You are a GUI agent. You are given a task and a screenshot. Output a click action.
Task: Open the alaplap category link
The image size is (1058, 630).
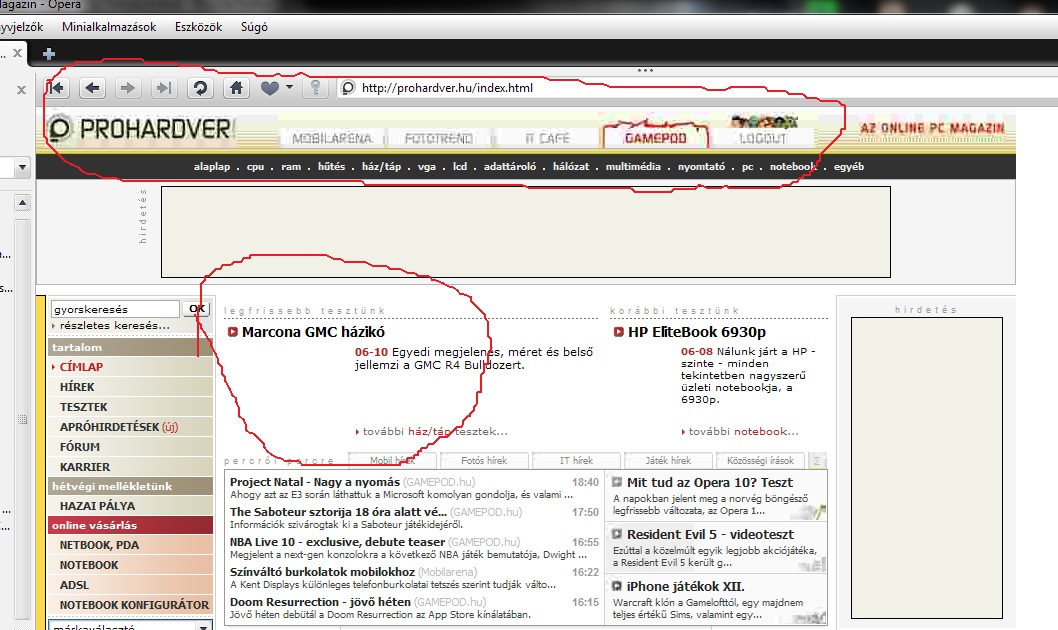pyautogui.click(x=212, y=167)
